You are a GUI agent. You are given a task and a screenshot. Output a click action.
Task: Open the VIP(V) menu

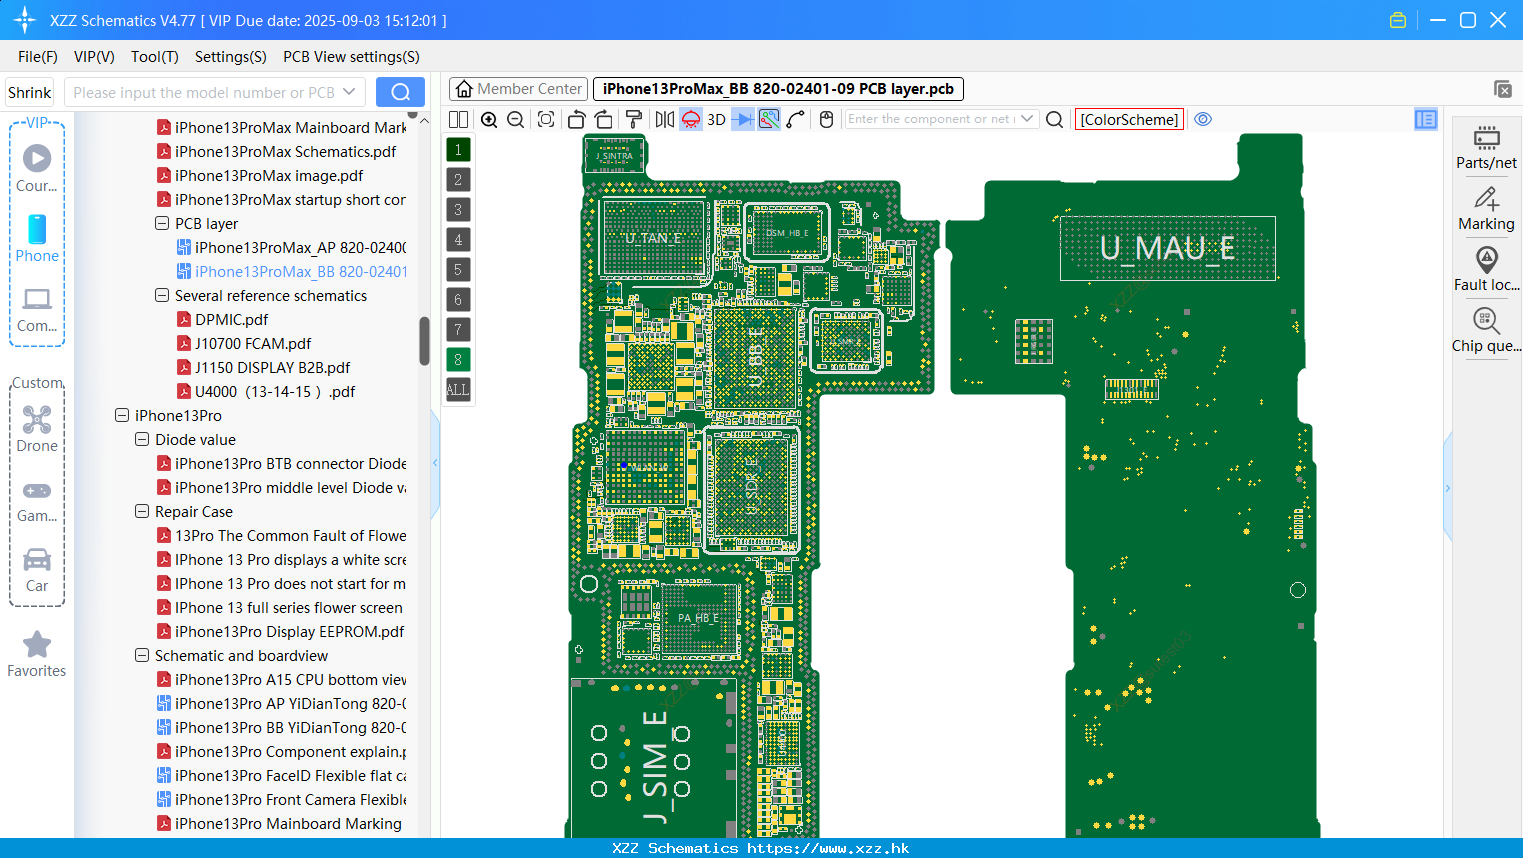point(94,57)
